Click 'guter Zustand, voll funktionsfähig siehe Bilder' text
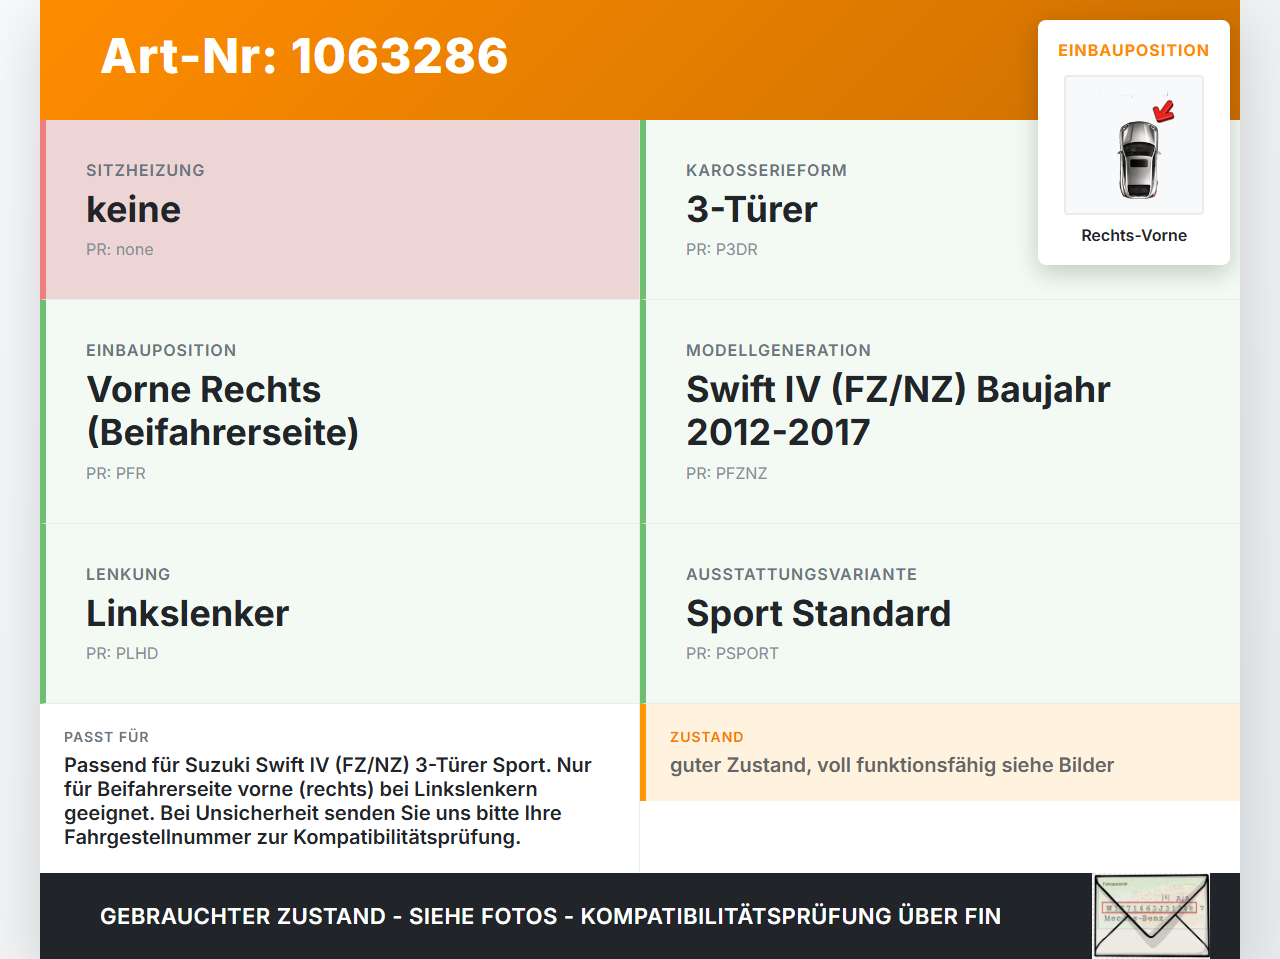Screen dimensions: 1280x959 (892, 765)
